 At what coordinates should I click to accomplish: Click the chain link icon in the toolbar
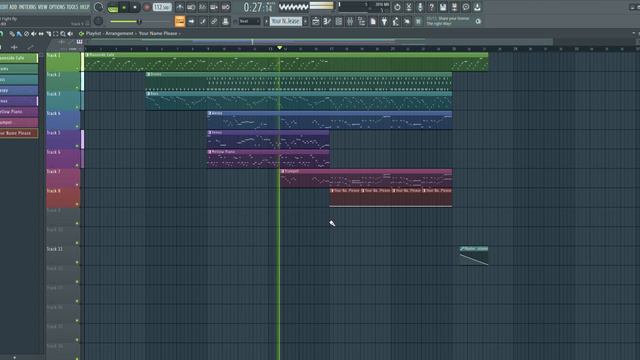click(214, 21)
